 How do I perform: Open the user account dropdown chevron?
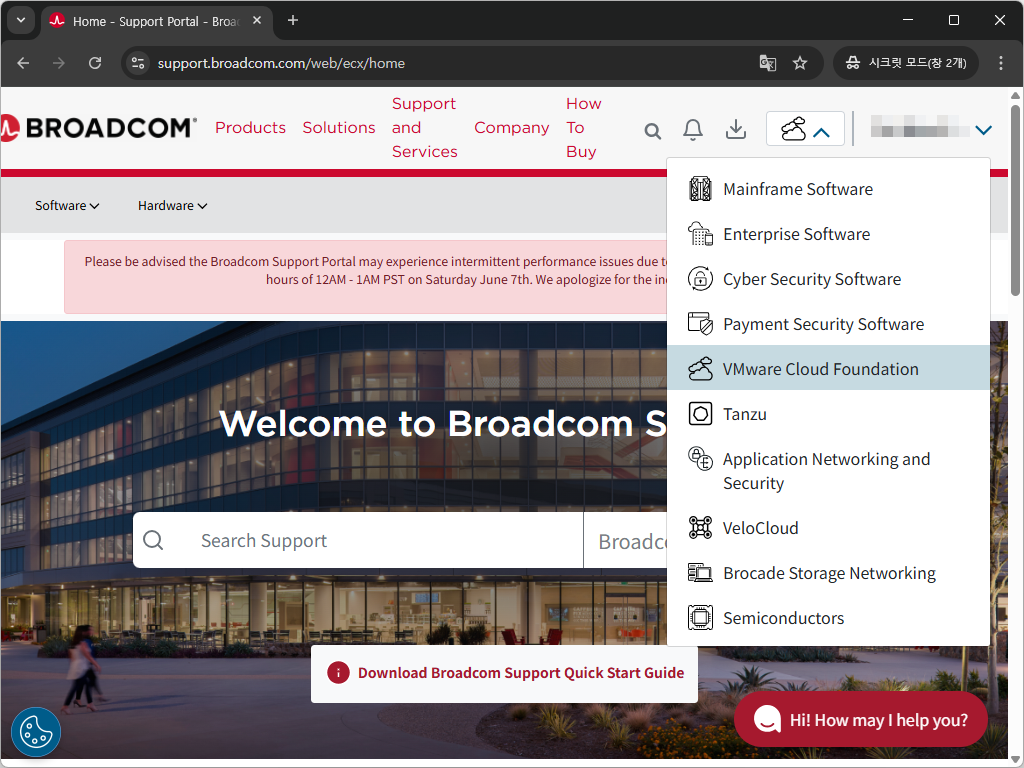[983, 130]
